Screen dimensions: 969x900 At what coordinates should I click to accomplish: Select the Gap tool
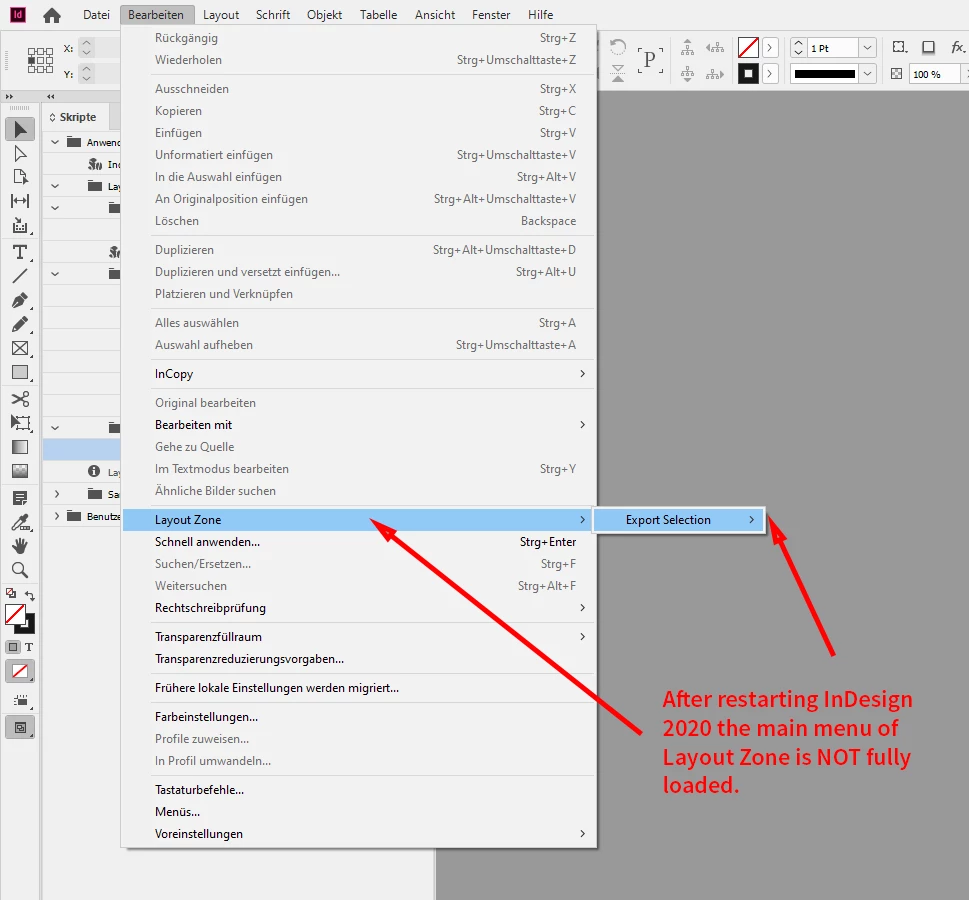[20, 201]
